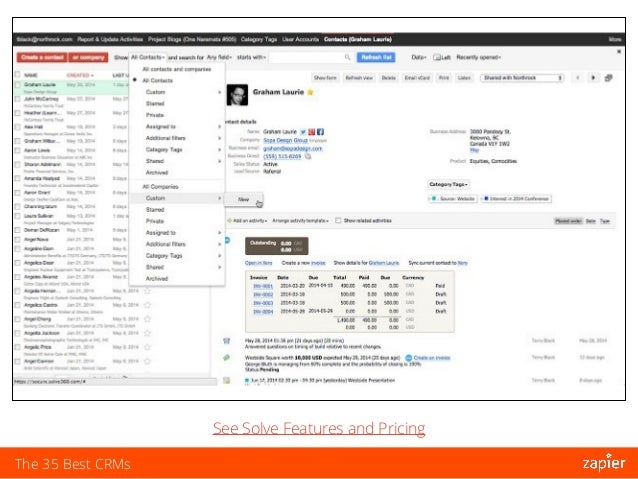Click the search magnifier icon in search field
Viewport: 638px width, 479px height.
click(x=347, y=57)
